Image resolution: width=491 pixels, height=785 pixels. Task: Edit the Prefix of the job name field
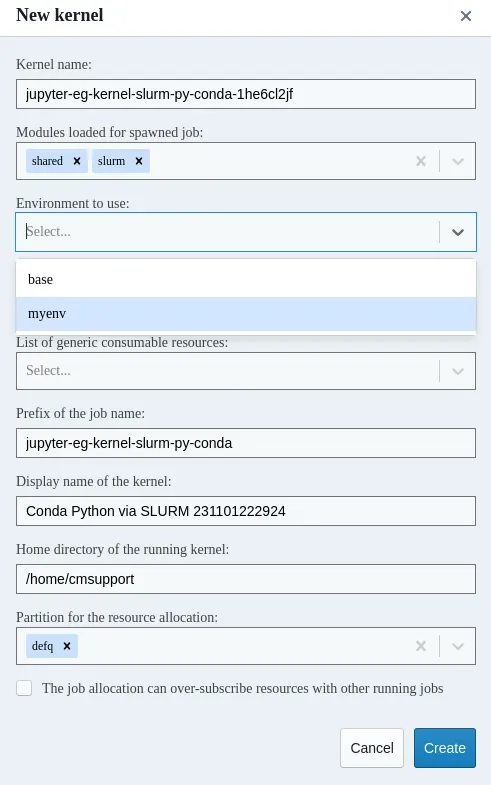pyautogui.click(x=246, y=443)
